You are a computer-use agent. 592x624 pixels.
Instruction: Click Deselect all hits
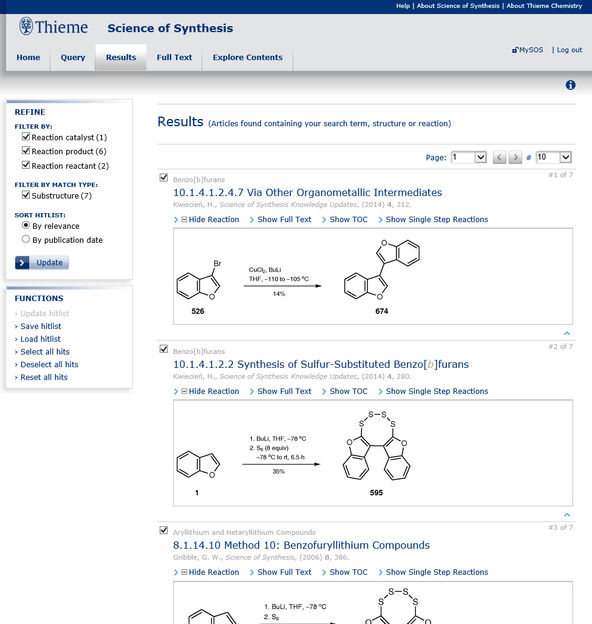(49, 365)
